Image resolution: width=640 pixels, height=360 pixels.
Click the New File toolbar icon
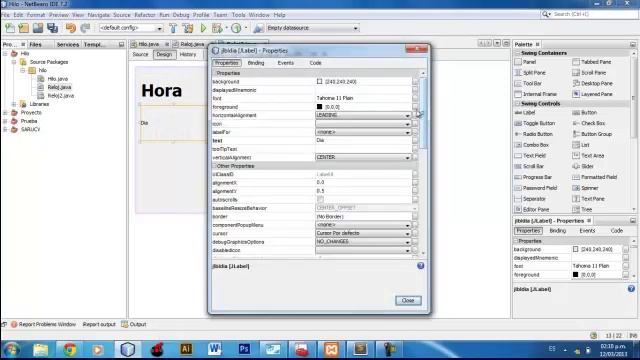click(x=10, y=28)
